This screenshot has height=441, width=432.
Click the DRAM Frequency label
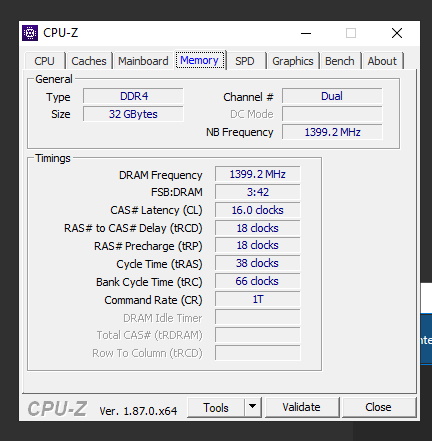[161, 175]
